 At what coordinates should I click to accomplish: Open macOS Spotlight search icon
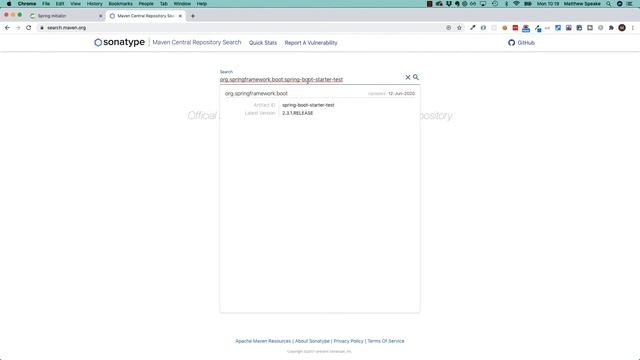pos(609,4)
